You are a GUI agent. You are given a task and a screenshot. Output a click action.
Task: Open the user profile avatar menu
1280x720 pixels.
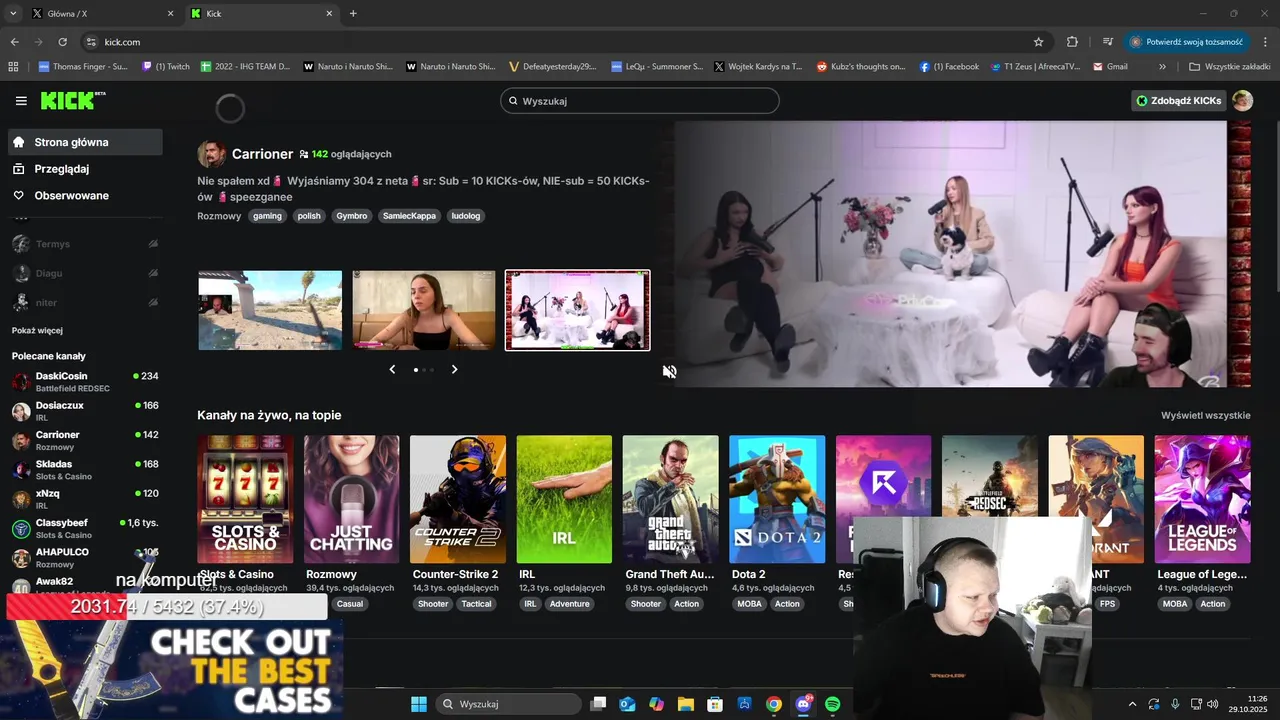pos(1242,101)
